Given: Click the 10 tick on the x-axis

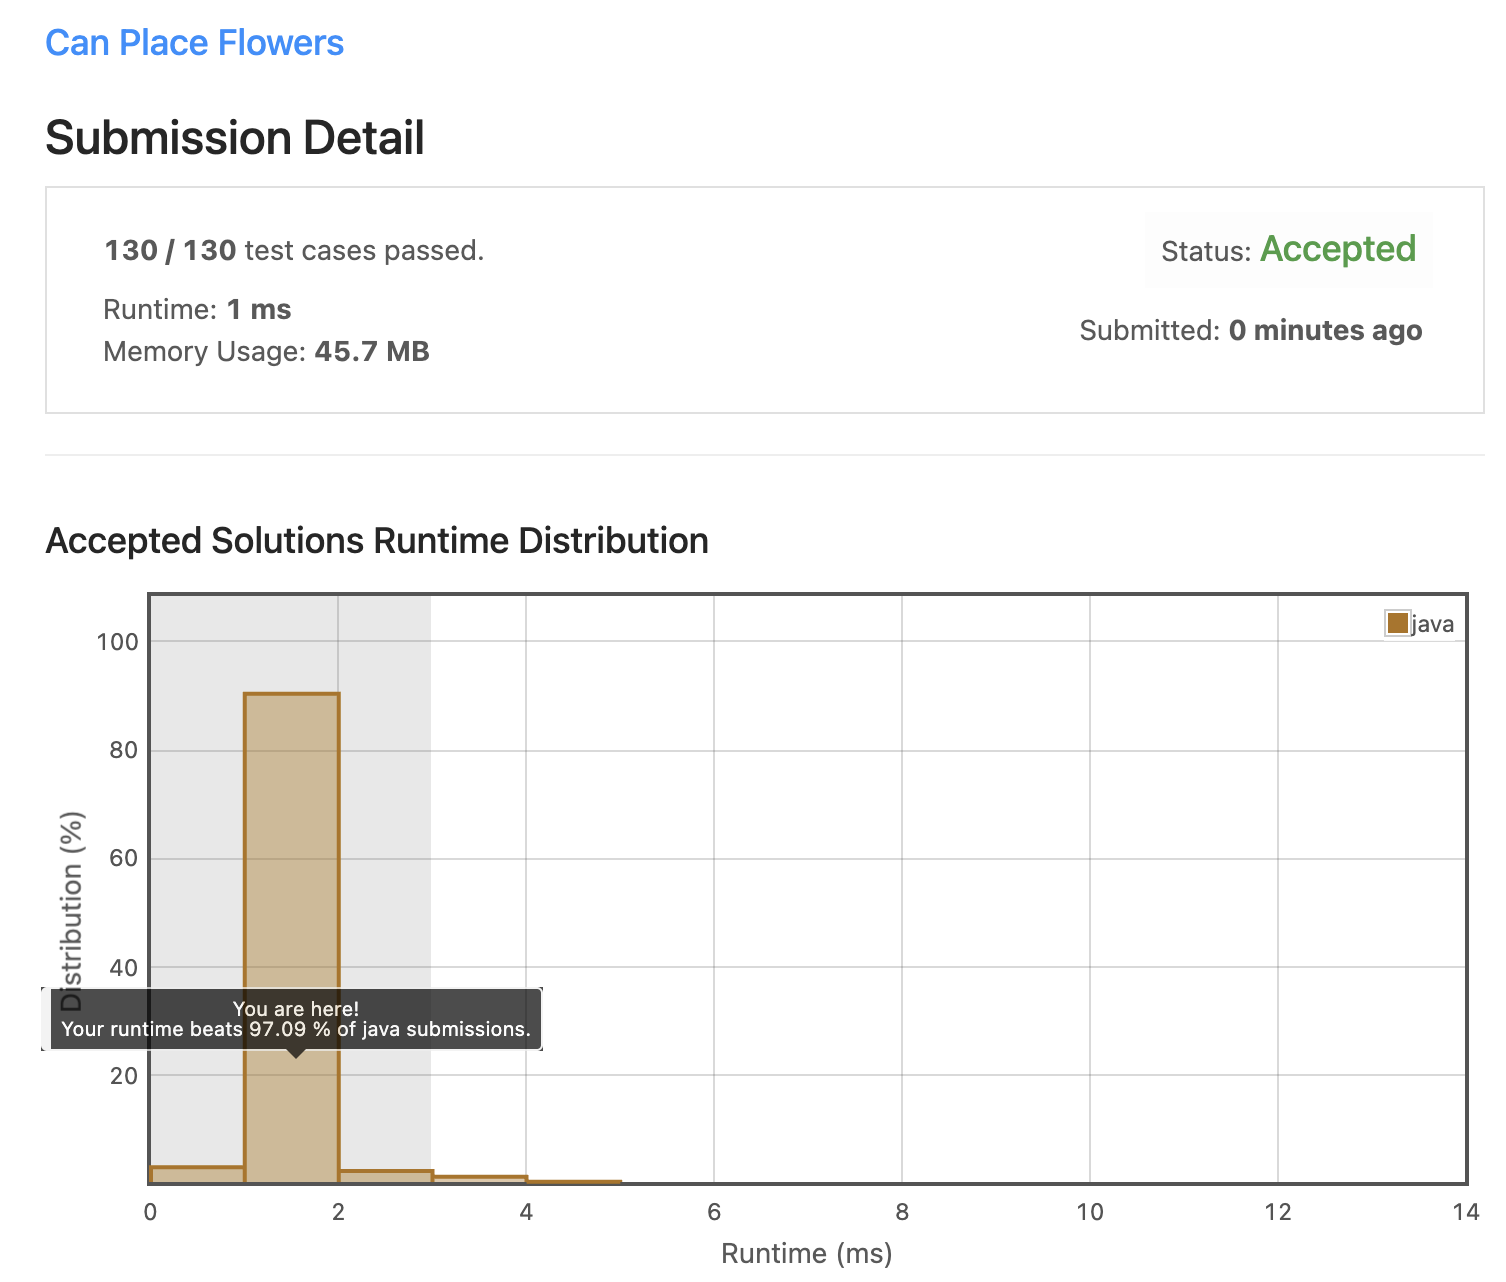Looking at the screenshot, I should 1090,1212.
